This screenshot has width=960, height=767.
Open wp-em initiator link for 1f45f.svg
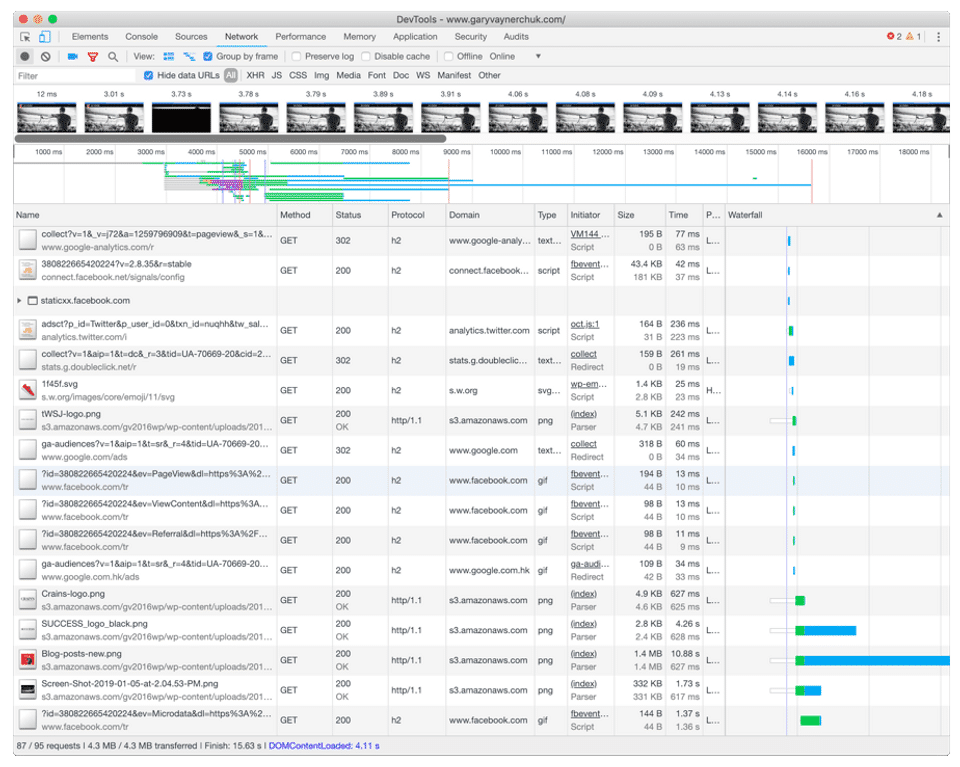coord(588,384)
